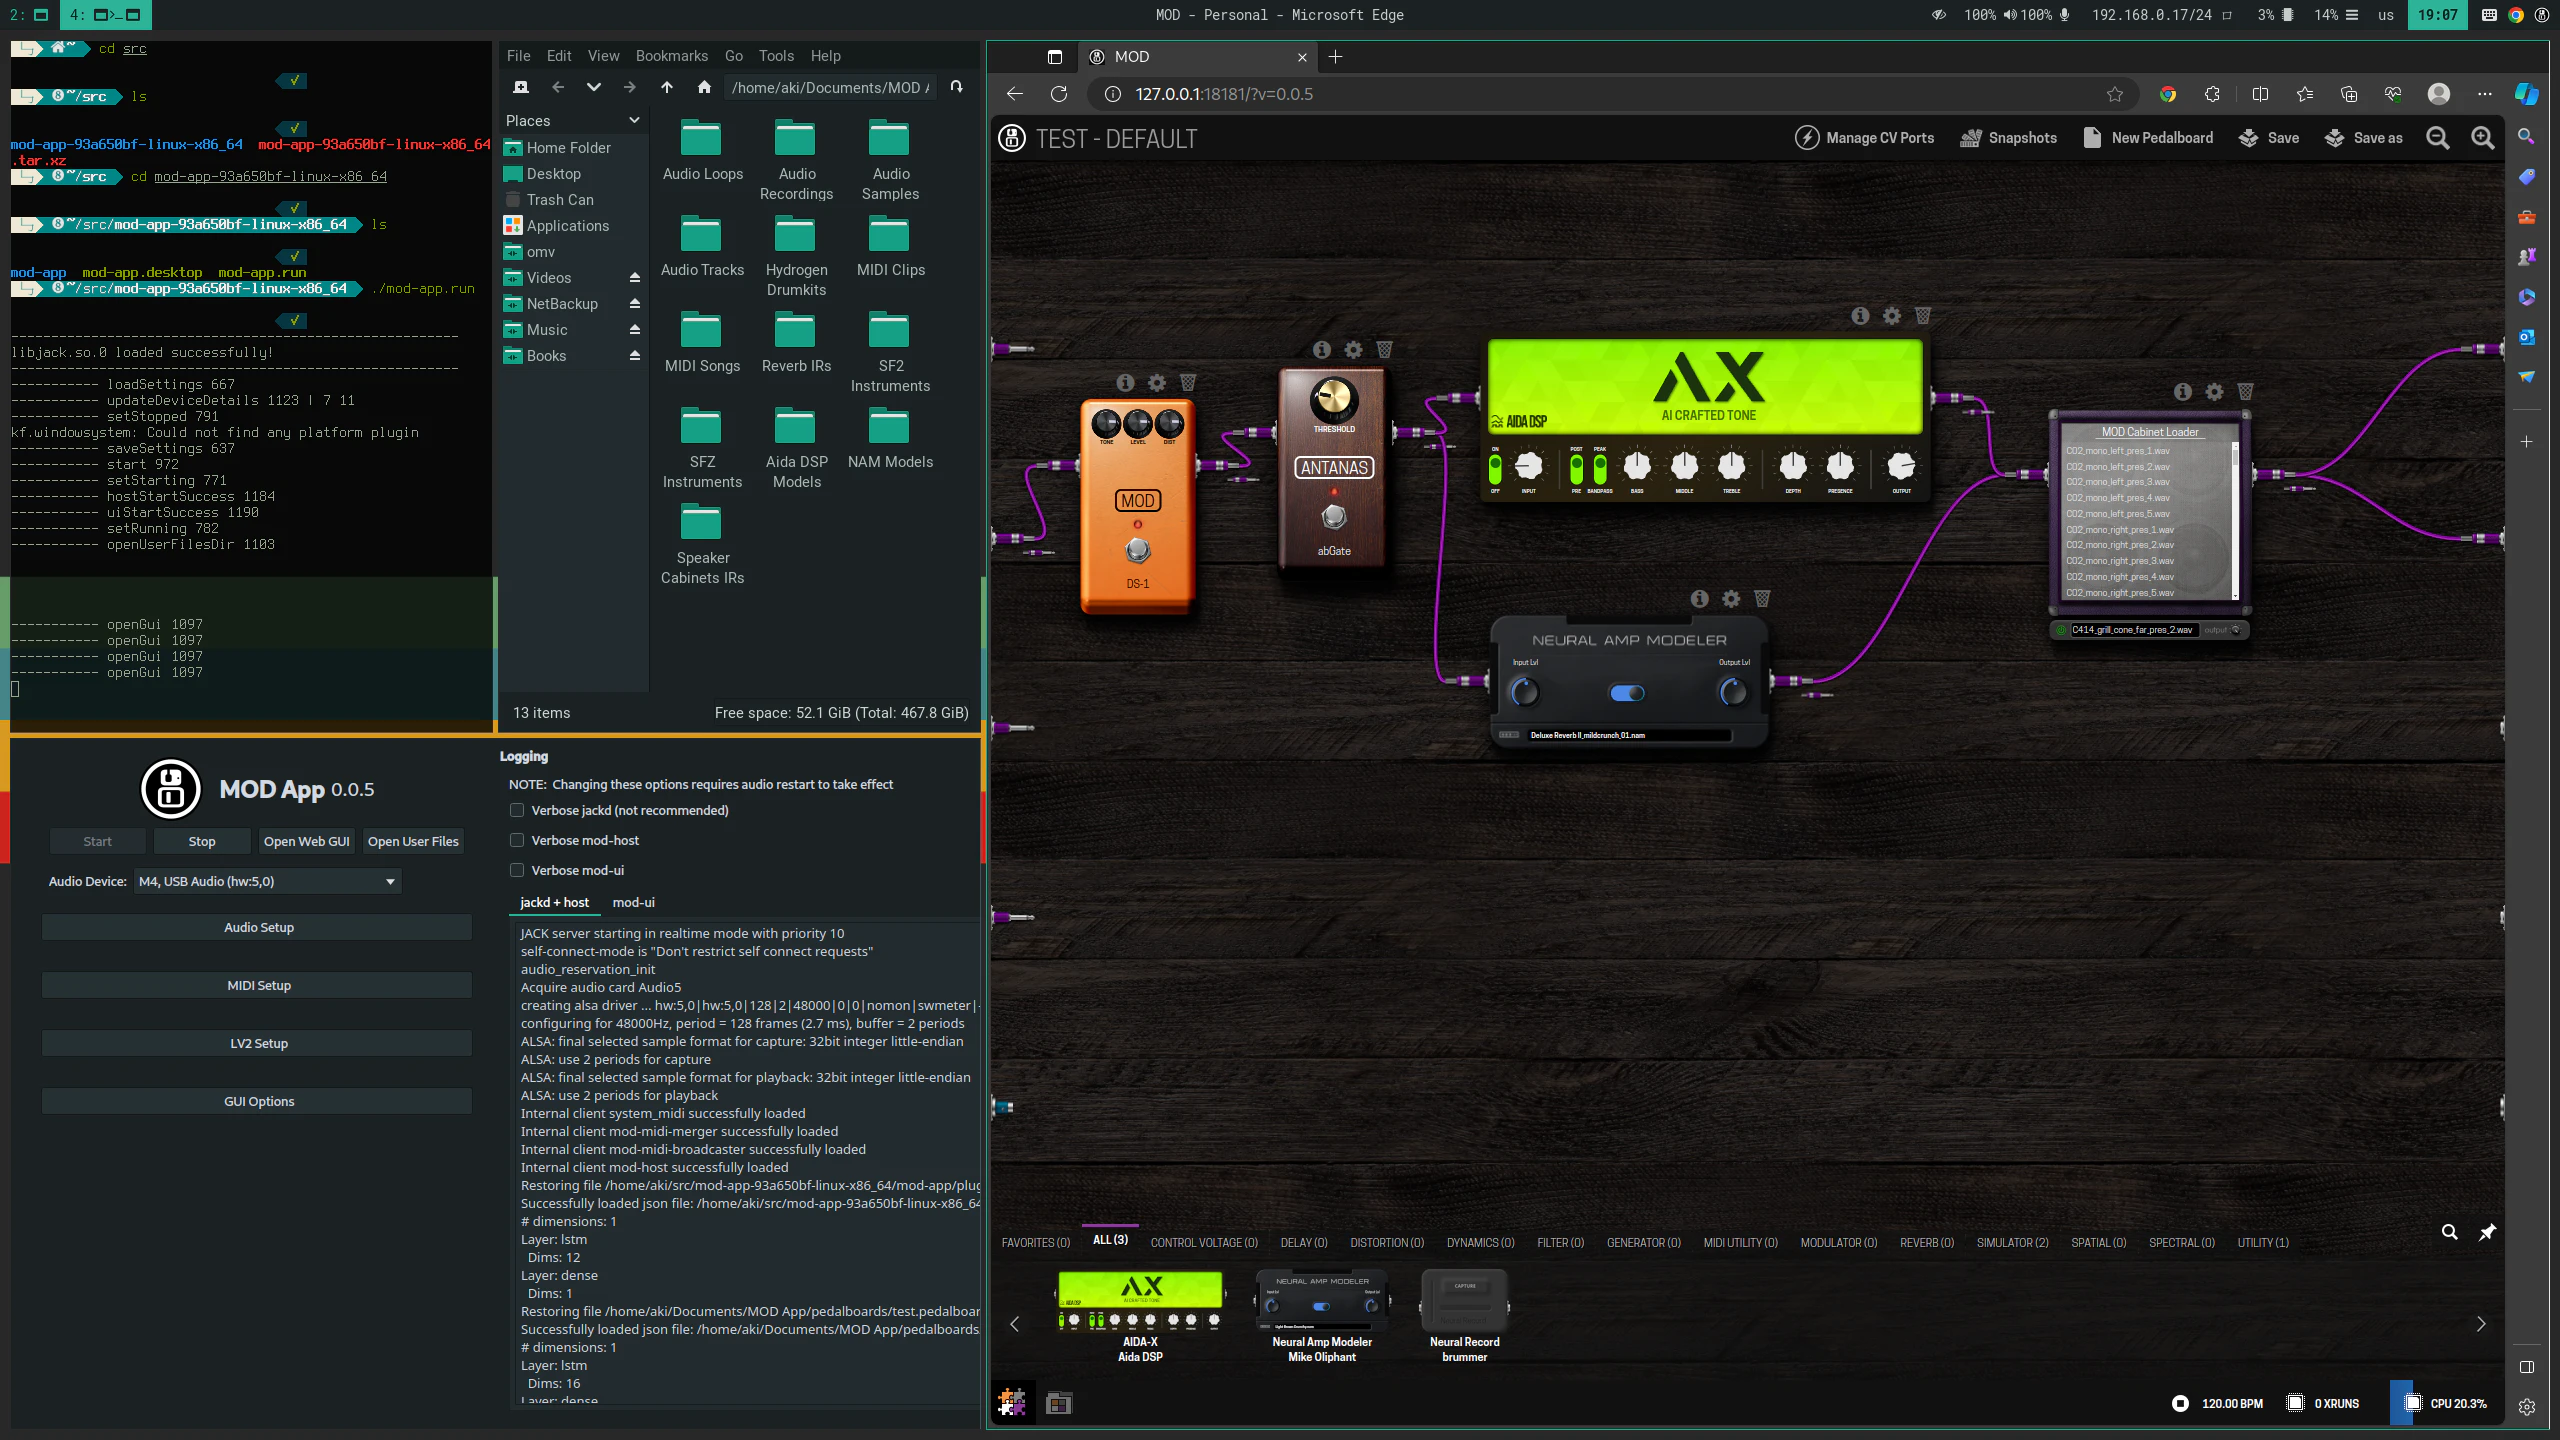Screen dimensions: 2560x1440
Task: Open the GUI Options section
Action: pos(257,1101)
